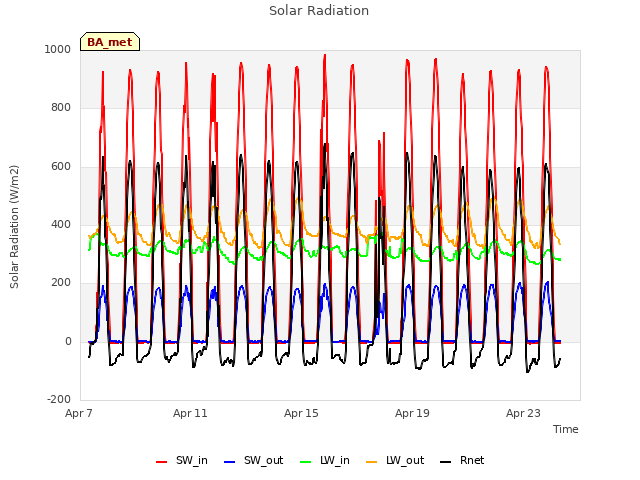Click the SW_in legend entry
Image resolution: width=640 pixels, height=480 pixels.
coord(182,460)
